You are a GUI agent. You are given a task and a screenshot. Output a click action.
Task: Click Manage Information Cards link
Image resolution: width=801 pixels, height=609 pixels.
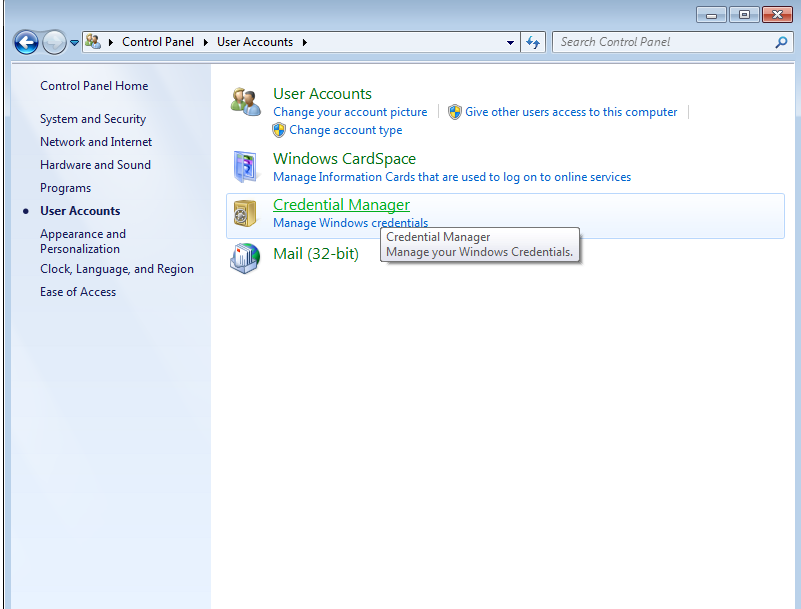point(452,177)
